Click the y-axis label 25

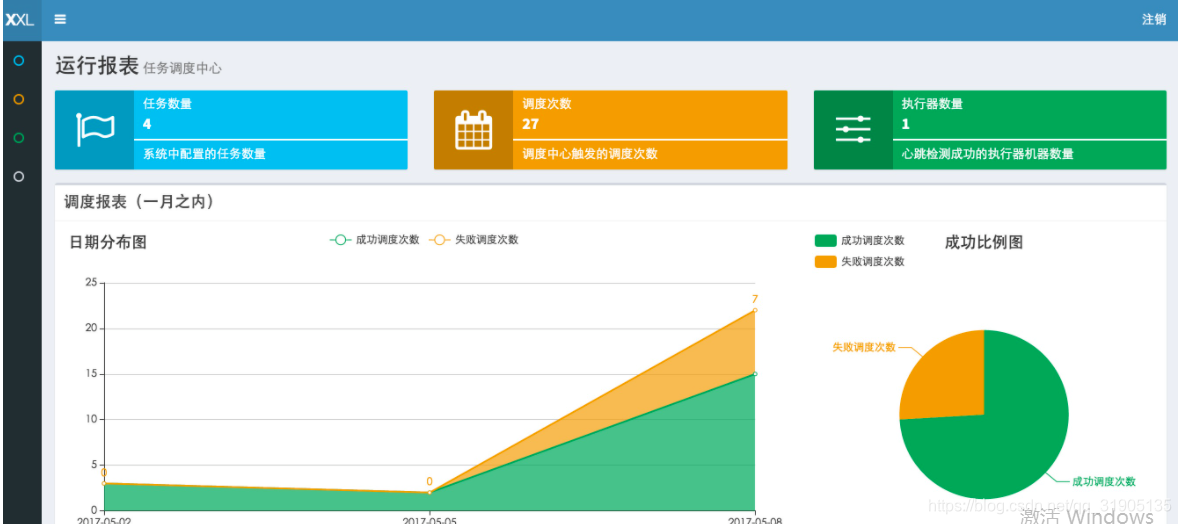pos(91,283)
